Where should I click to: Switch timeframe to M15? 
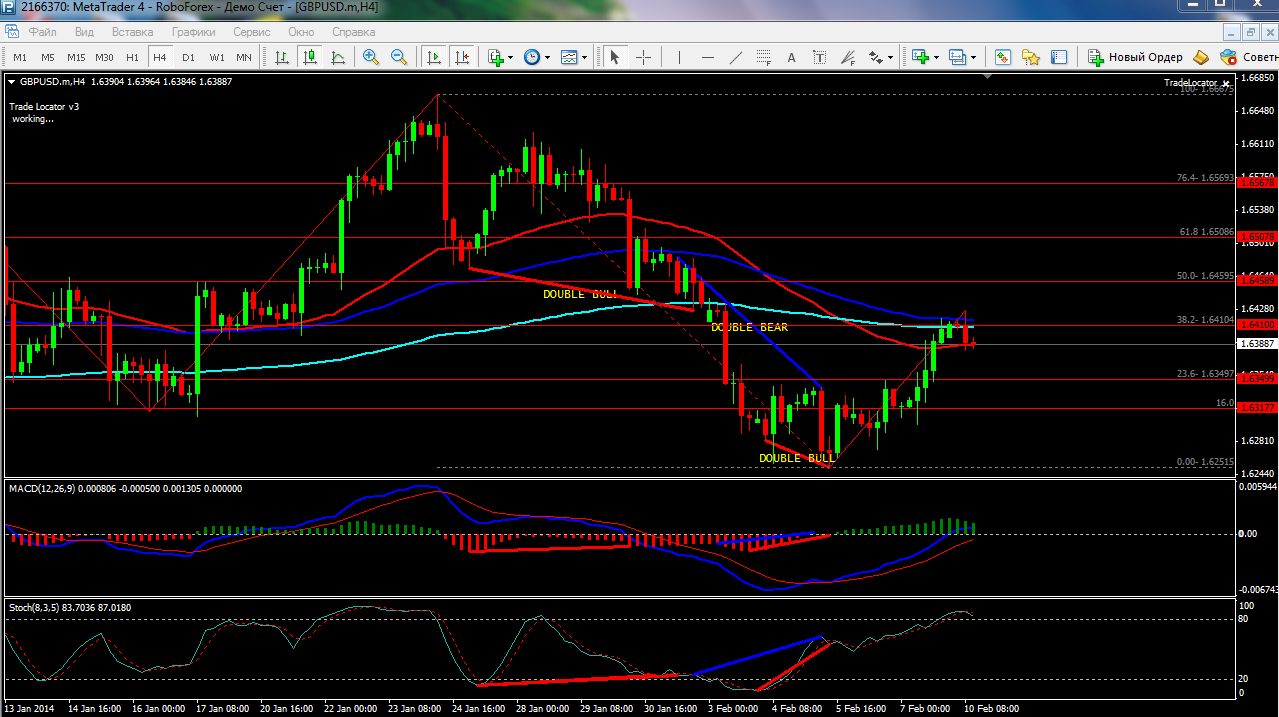coord(76,57)
